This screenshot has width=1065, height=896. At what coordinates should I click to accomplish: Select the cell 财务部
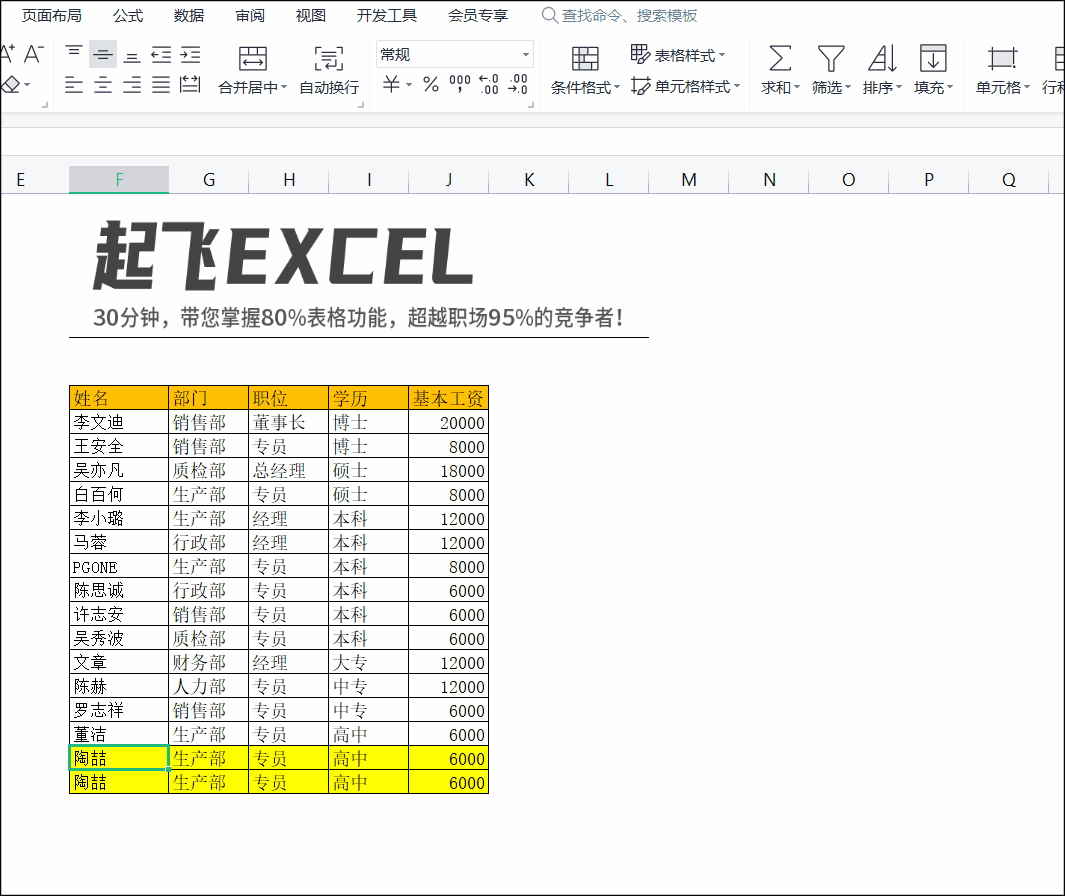tap(209, 662)
